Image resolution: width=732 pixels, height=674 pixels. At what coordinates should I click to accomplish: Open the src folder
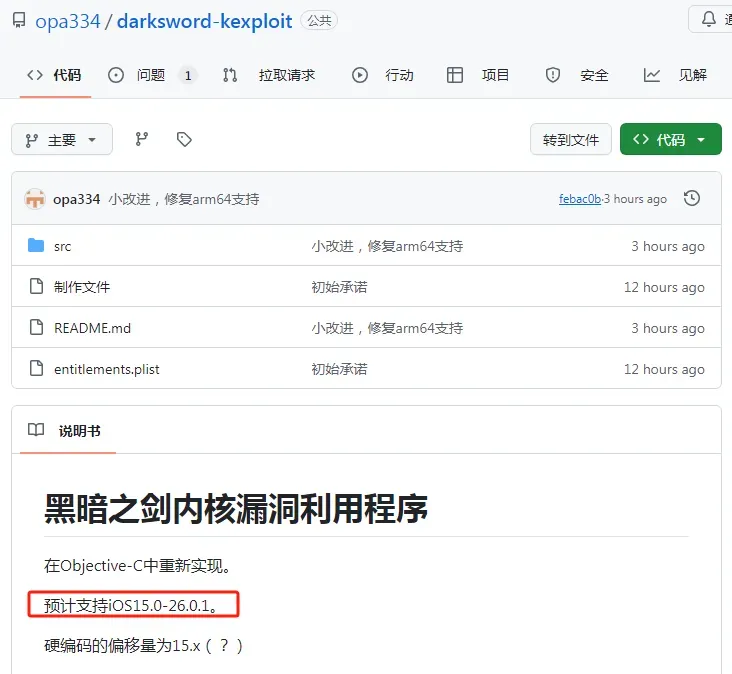(63, 246)
